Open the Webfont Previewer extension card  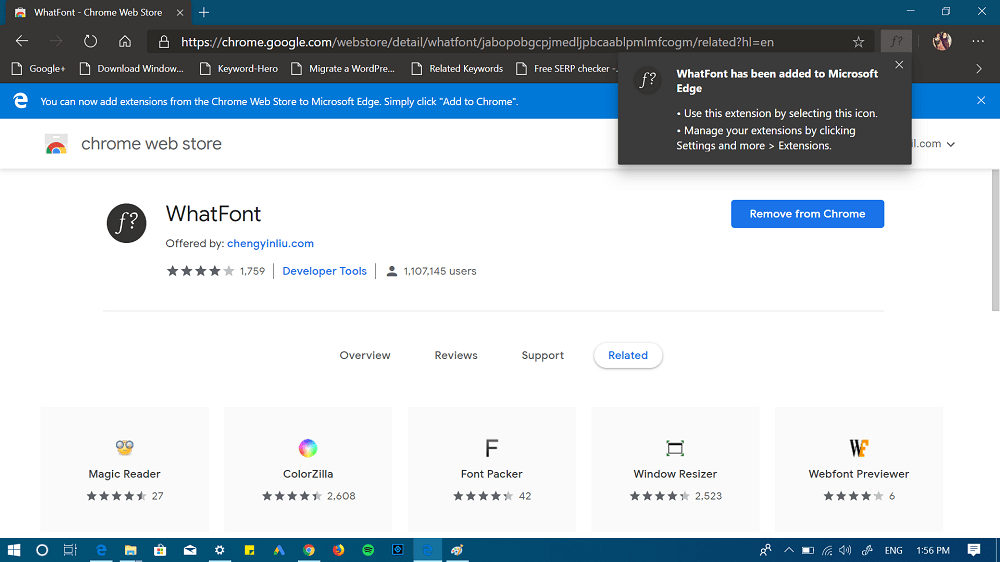(x=859, y=469)
